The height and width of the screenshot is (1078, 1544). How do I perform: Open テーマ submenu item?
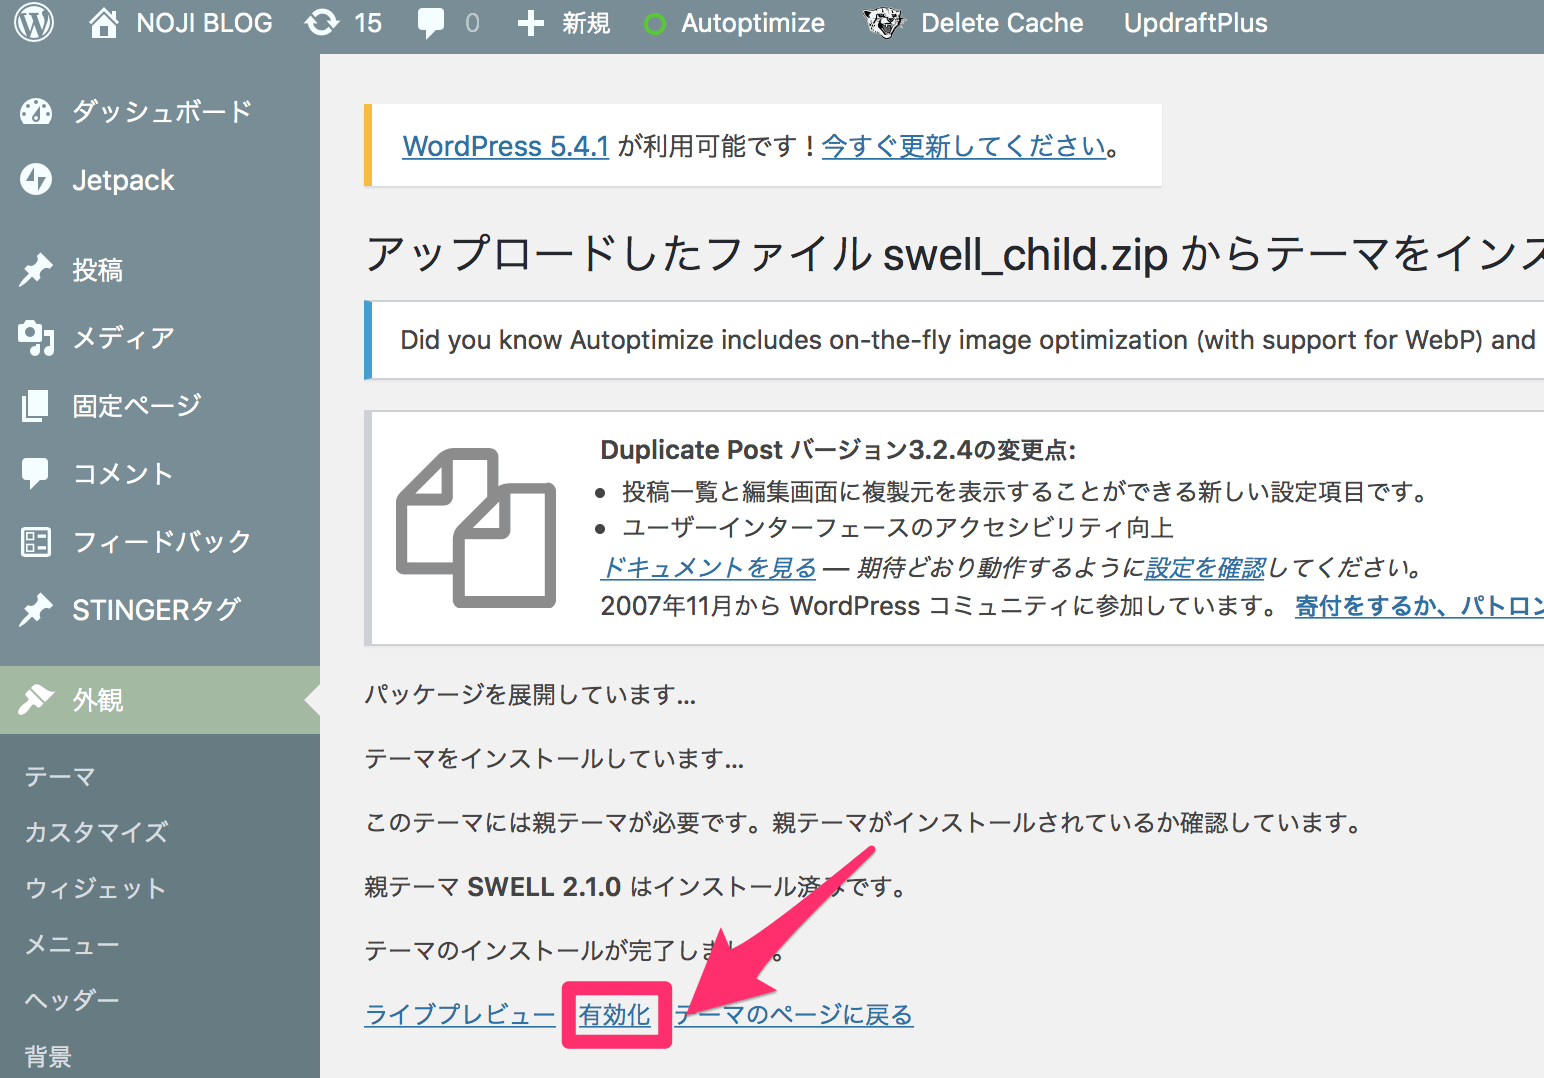pyautogui.click(x=60, y=776)
